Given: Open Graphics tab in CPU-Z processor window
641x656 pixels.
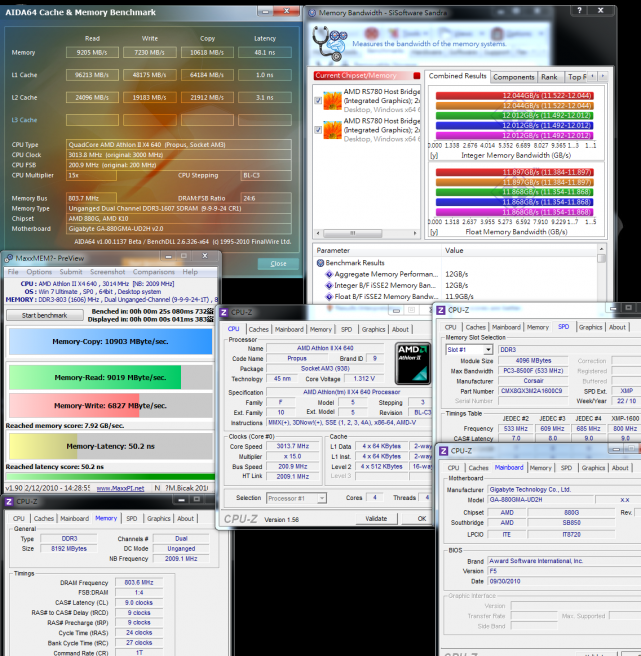Looking at the screenshot, I should coord(373,330).
